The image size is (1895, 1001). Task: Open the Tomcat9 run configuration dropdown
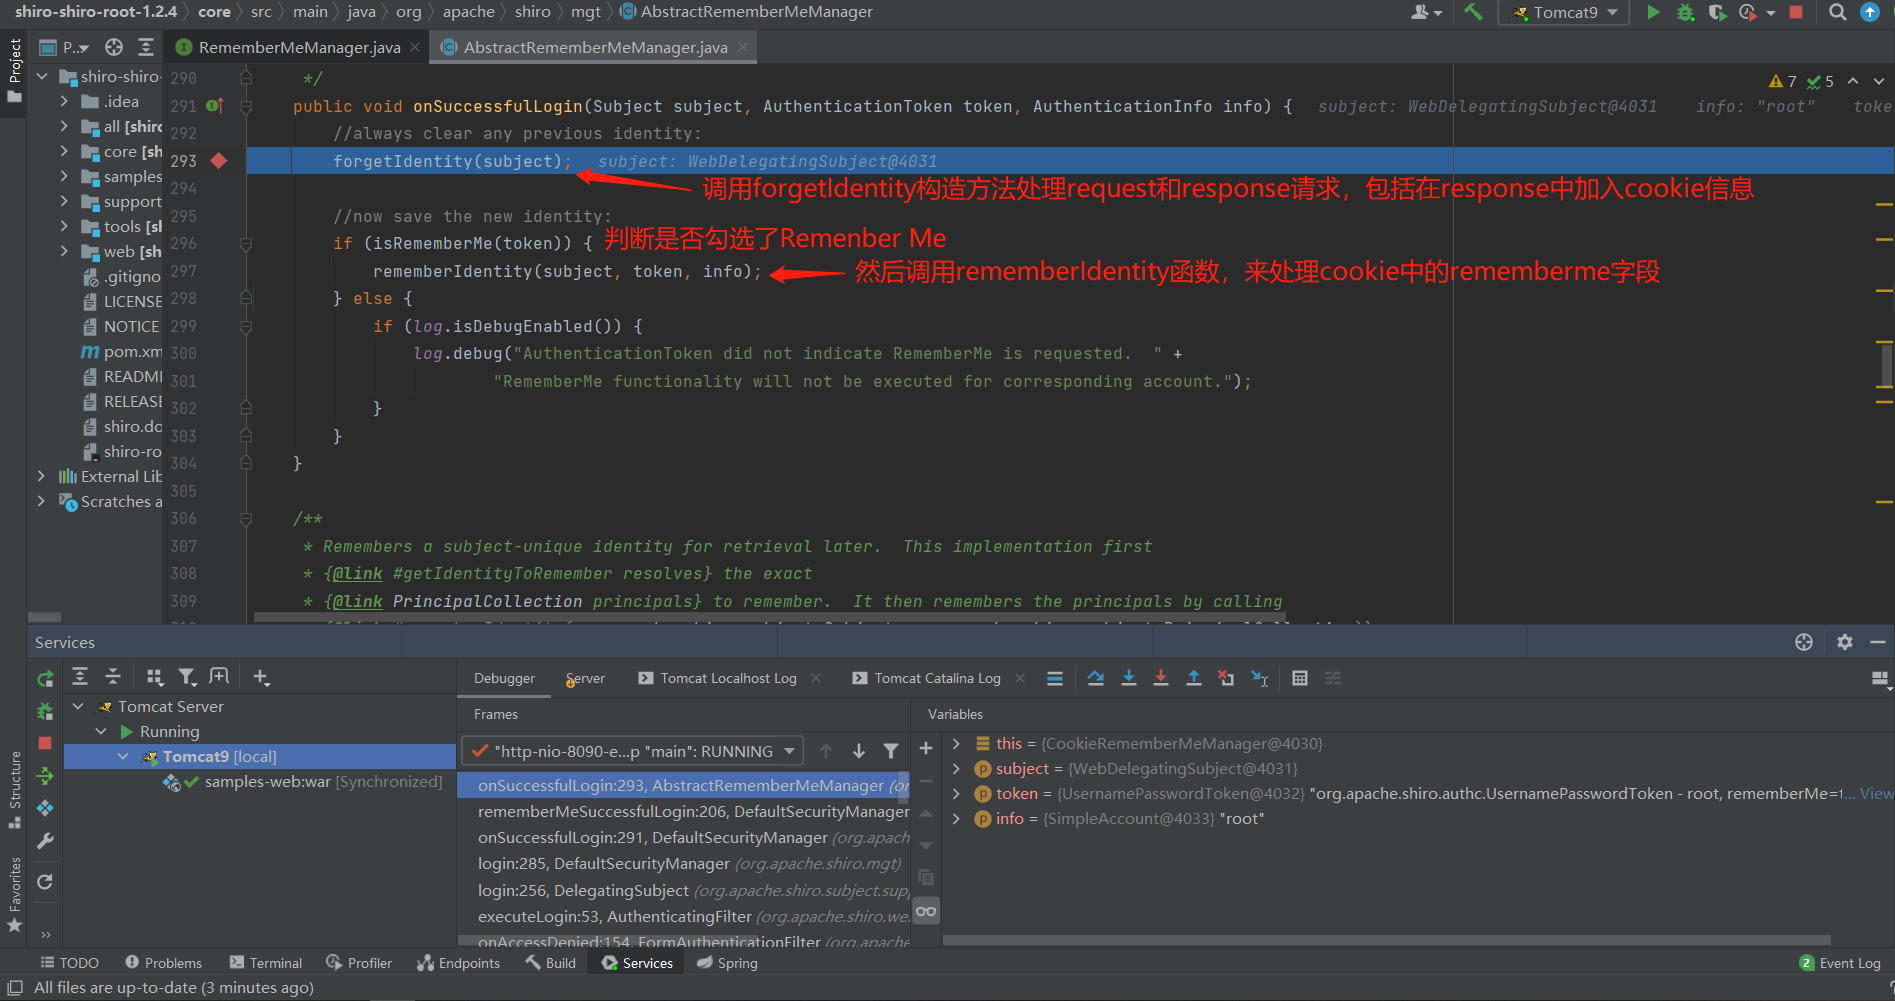pos(1564,12)
